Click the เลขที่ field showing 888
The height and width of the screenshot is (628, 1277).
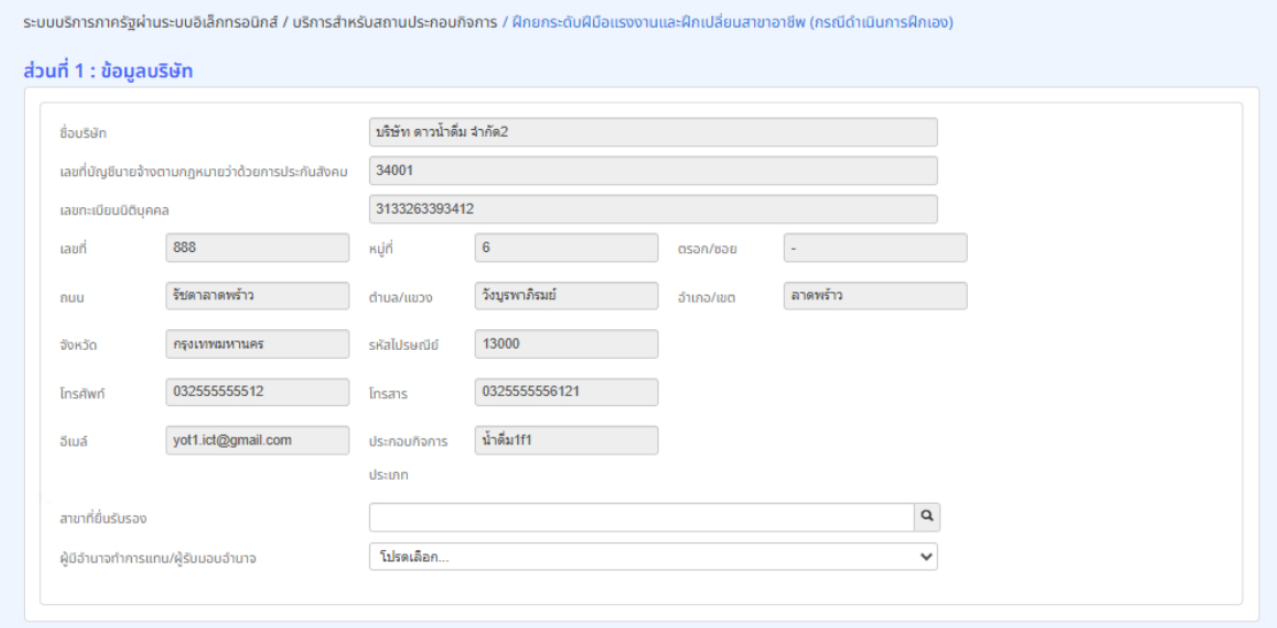point(257,248)
